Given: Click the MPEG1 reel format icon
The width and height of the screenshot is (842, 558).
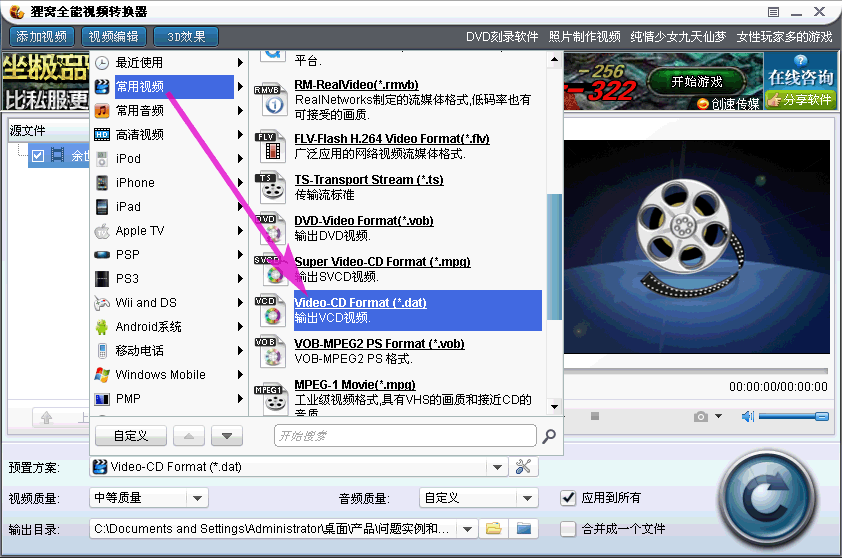Looking at the screenshot, I should pyautogui.click(x=272, y=398).
